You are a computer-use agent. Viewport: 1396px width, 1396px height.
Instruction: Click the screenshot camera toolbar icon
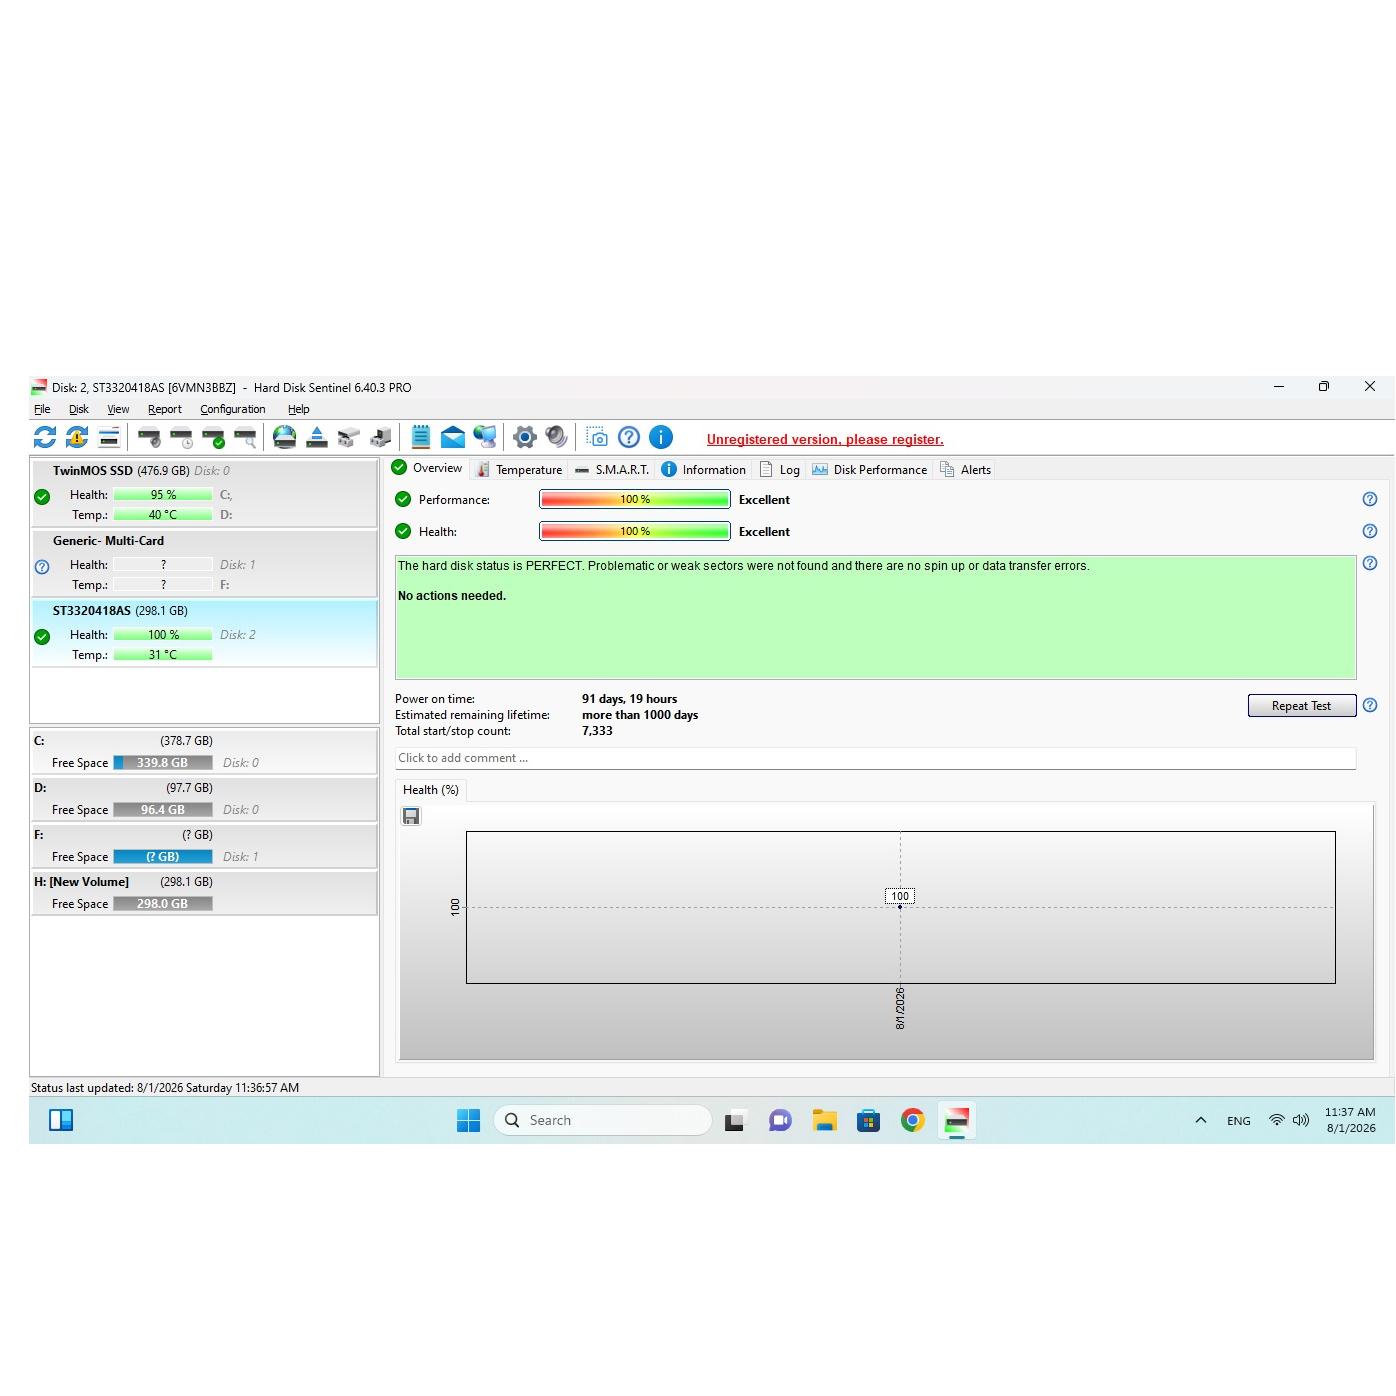[x=597, y=437]
